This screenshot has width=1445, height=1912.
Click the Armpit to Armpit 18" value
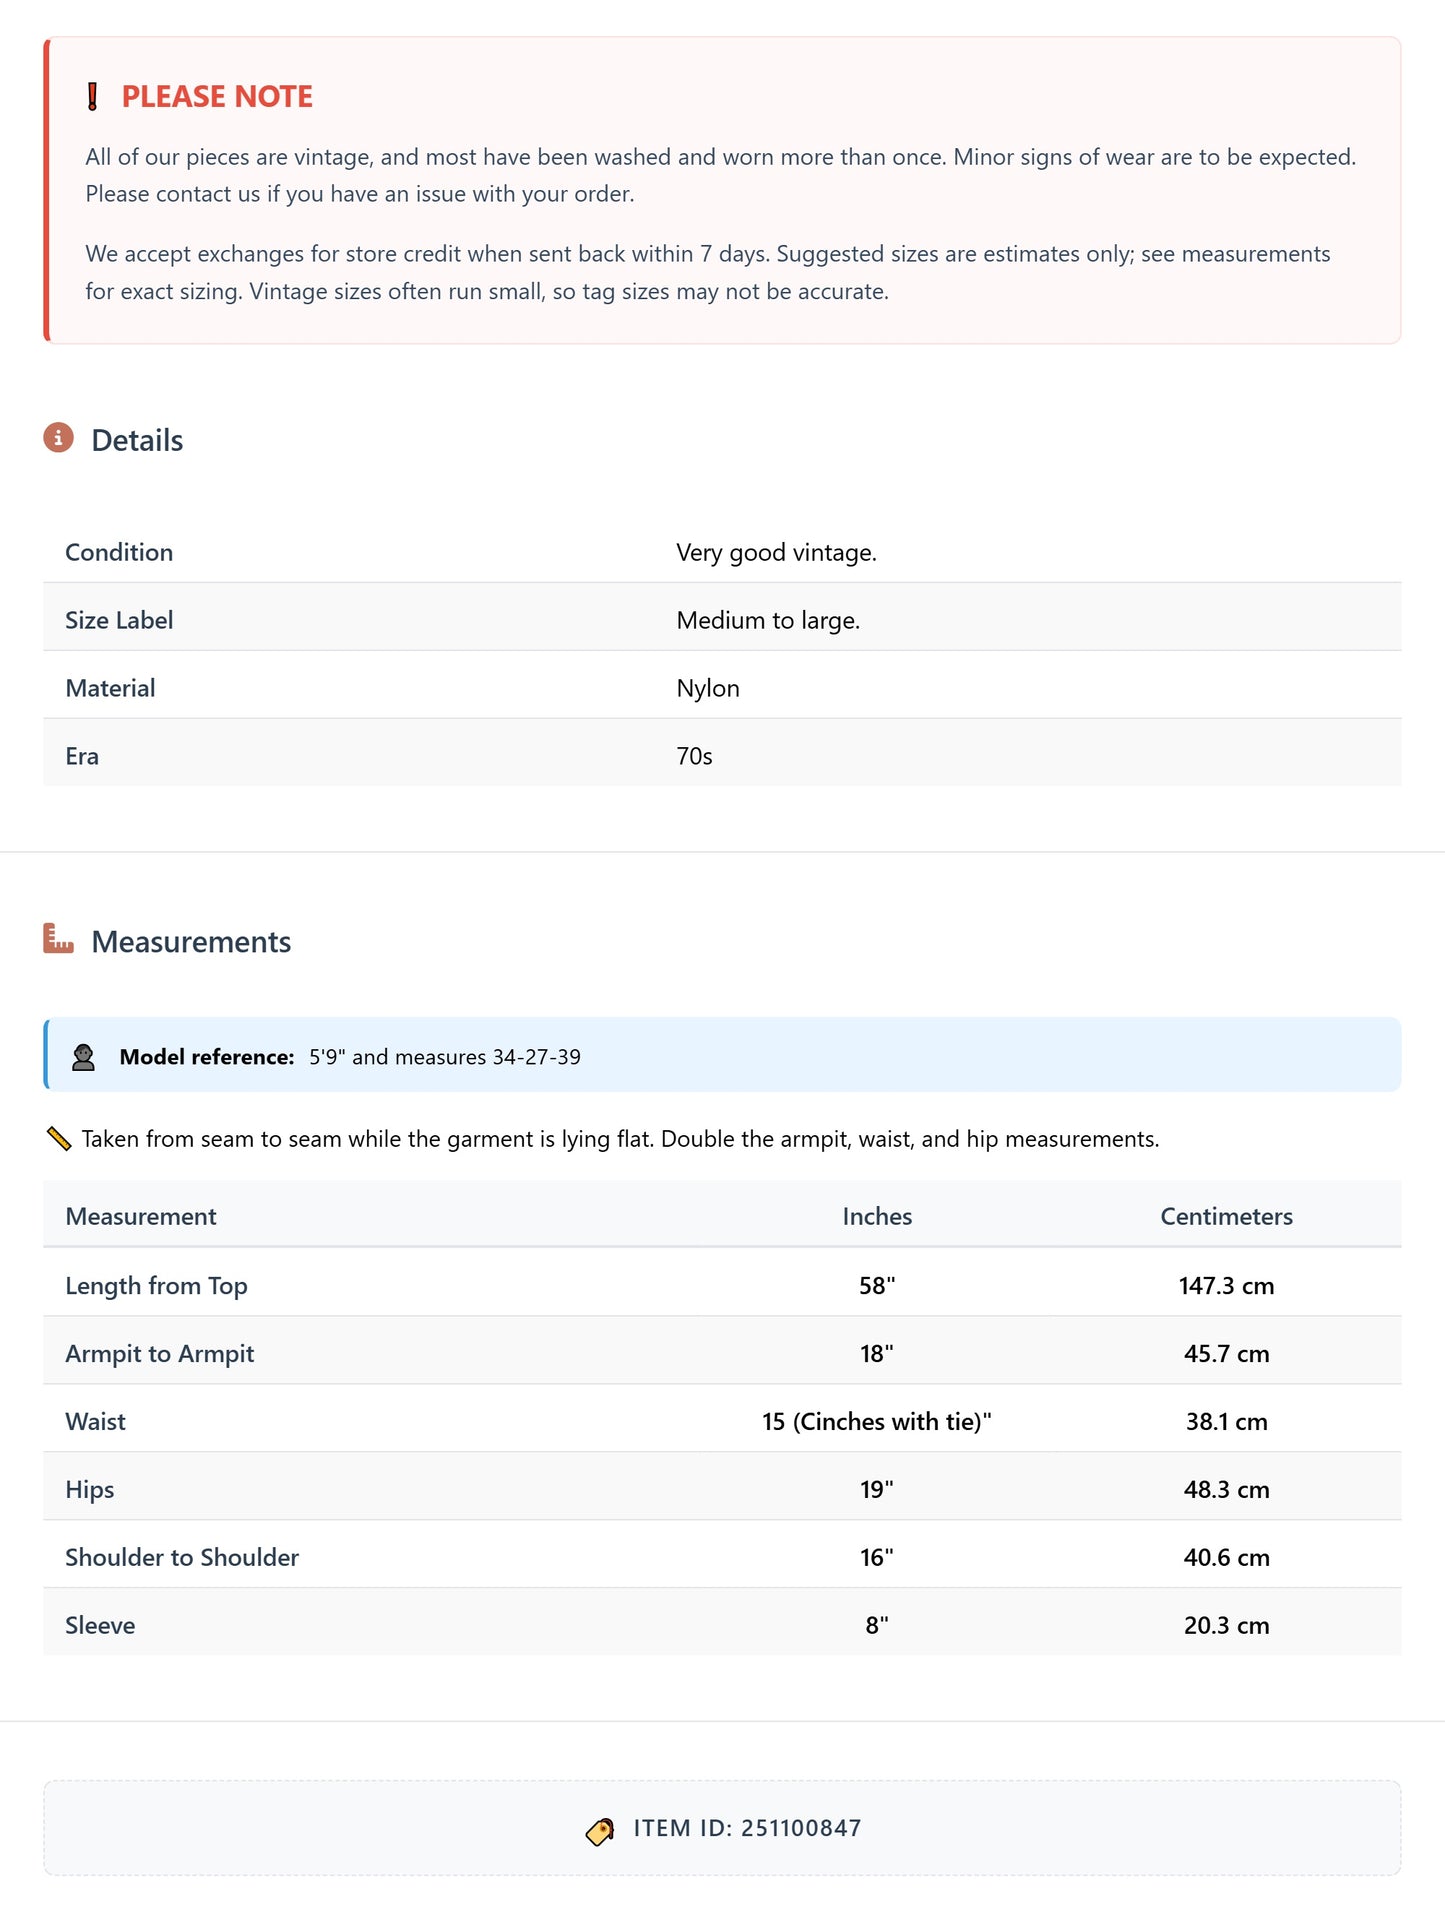pyautogui.click(x=877, y=1354)
